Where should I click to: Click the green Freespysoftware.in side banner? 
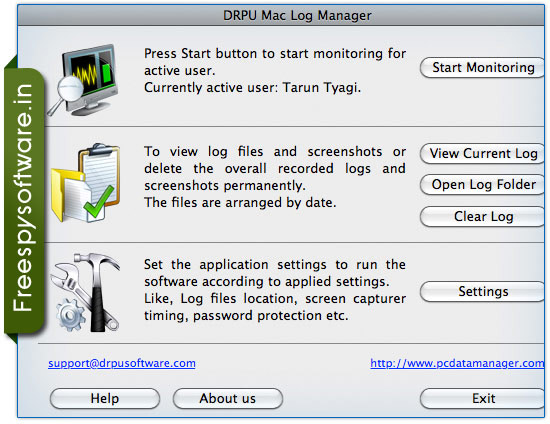[x=24, y=200]
